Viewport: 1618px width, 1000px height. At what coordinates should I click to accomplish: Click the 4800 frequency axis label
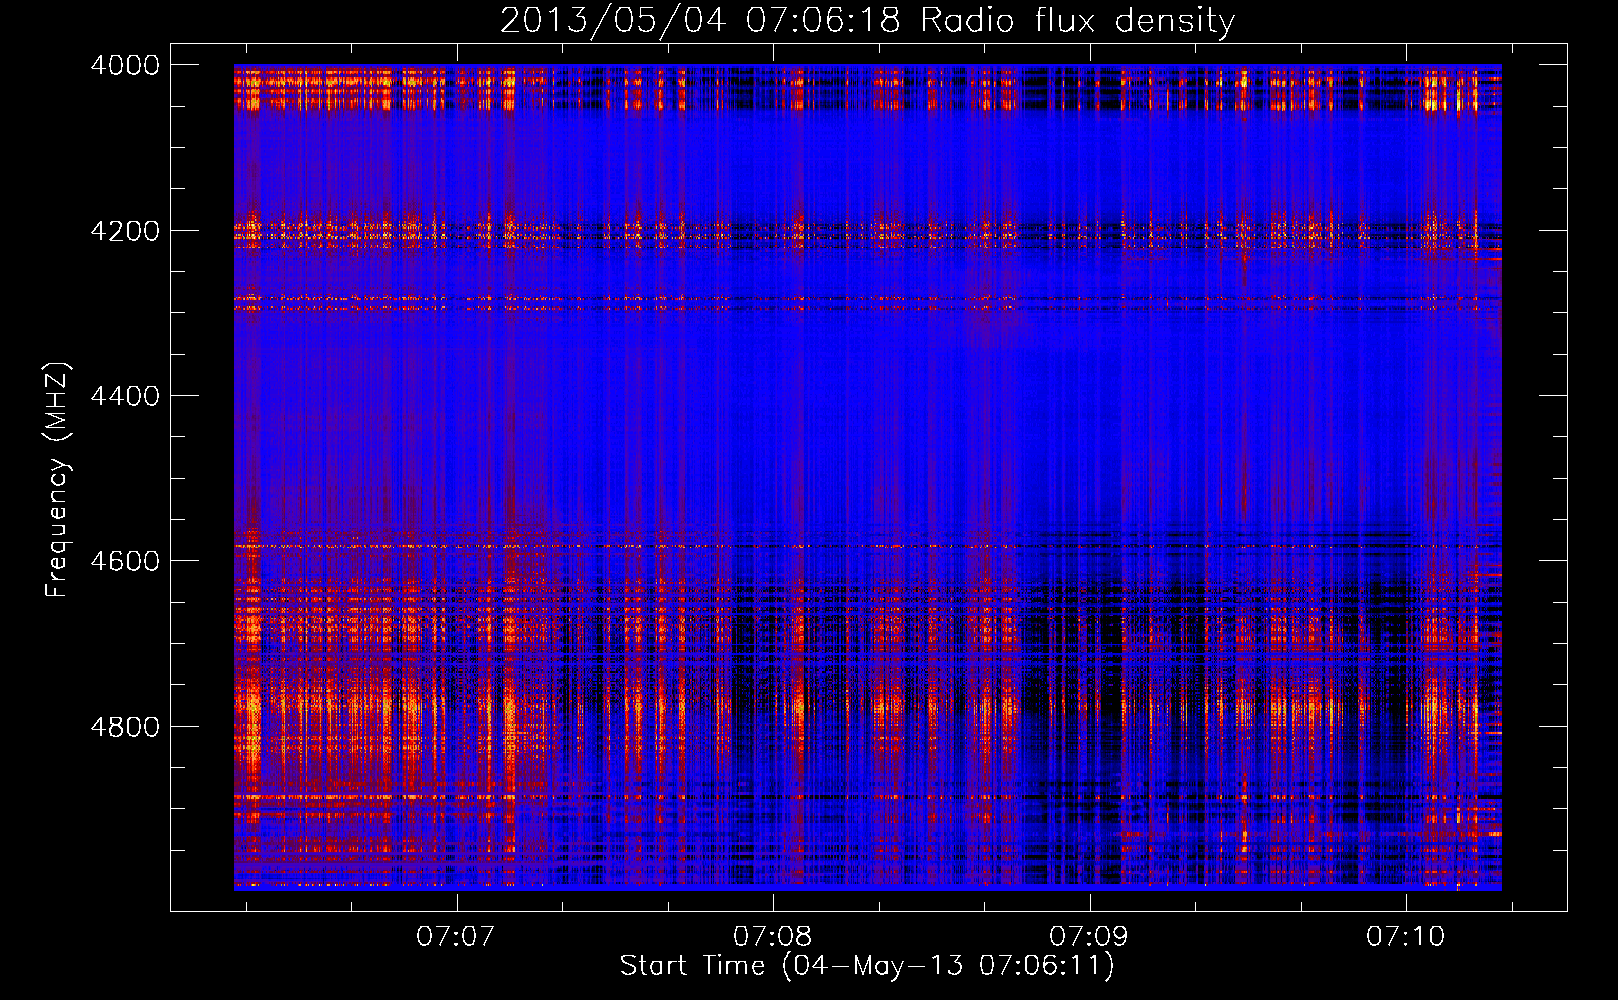[125, 727]
